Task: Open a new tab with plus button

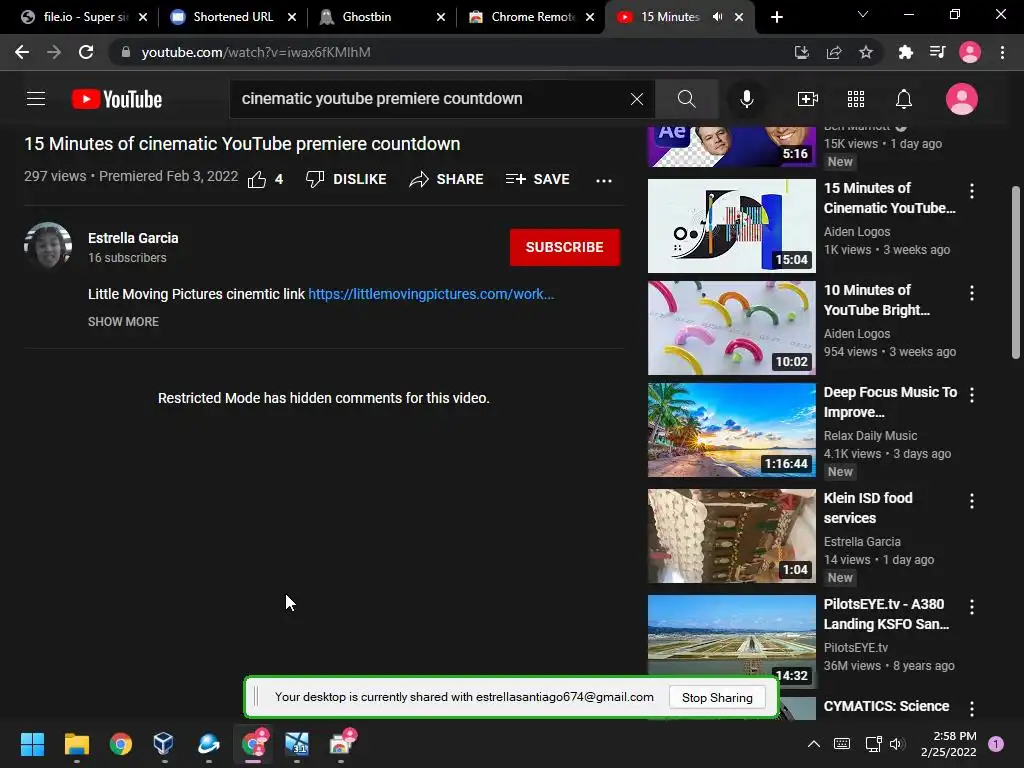Action: pyautogui.click(x=776, y=17)
